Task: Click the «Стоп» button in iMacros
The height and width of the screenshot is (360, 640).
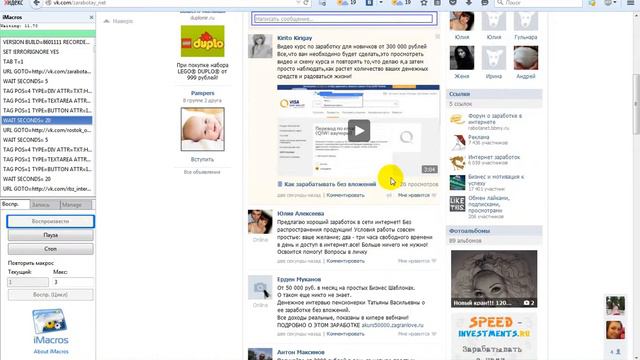Action: [51, 249]
